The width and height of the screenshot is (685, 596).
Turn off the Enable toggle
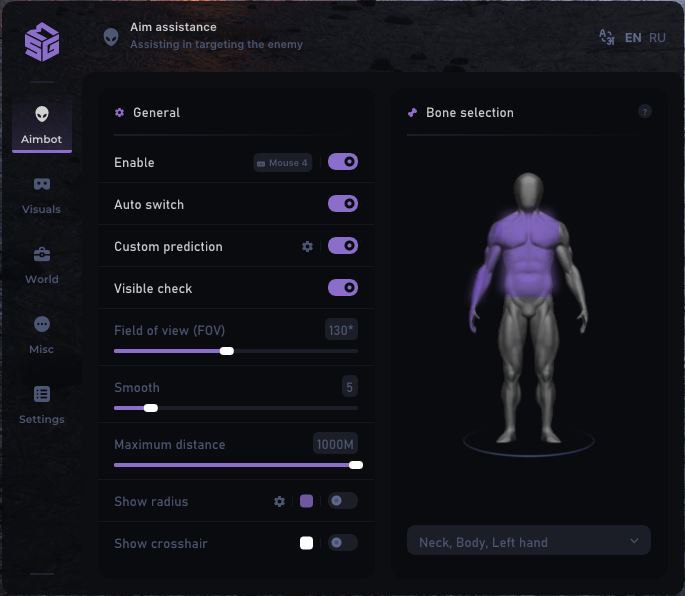(343, 162)
